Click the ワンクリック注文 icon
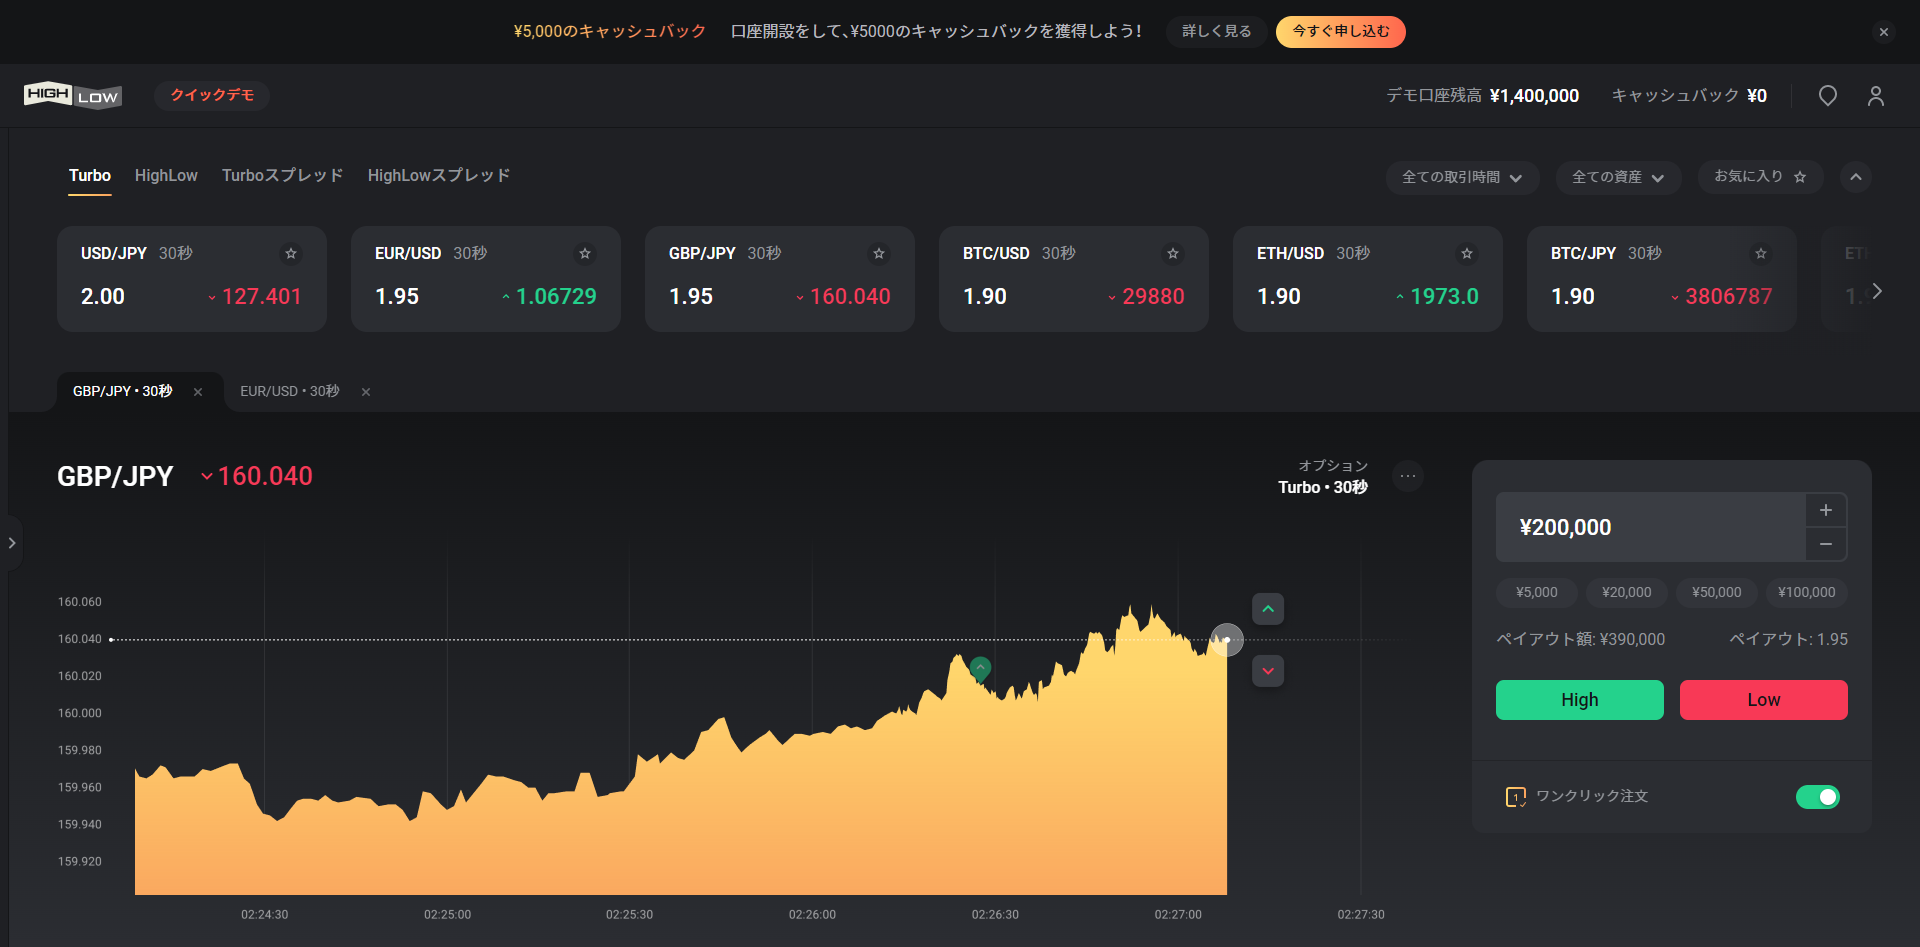Screen dimensions: 1920x947 [x=1516, y=797]
